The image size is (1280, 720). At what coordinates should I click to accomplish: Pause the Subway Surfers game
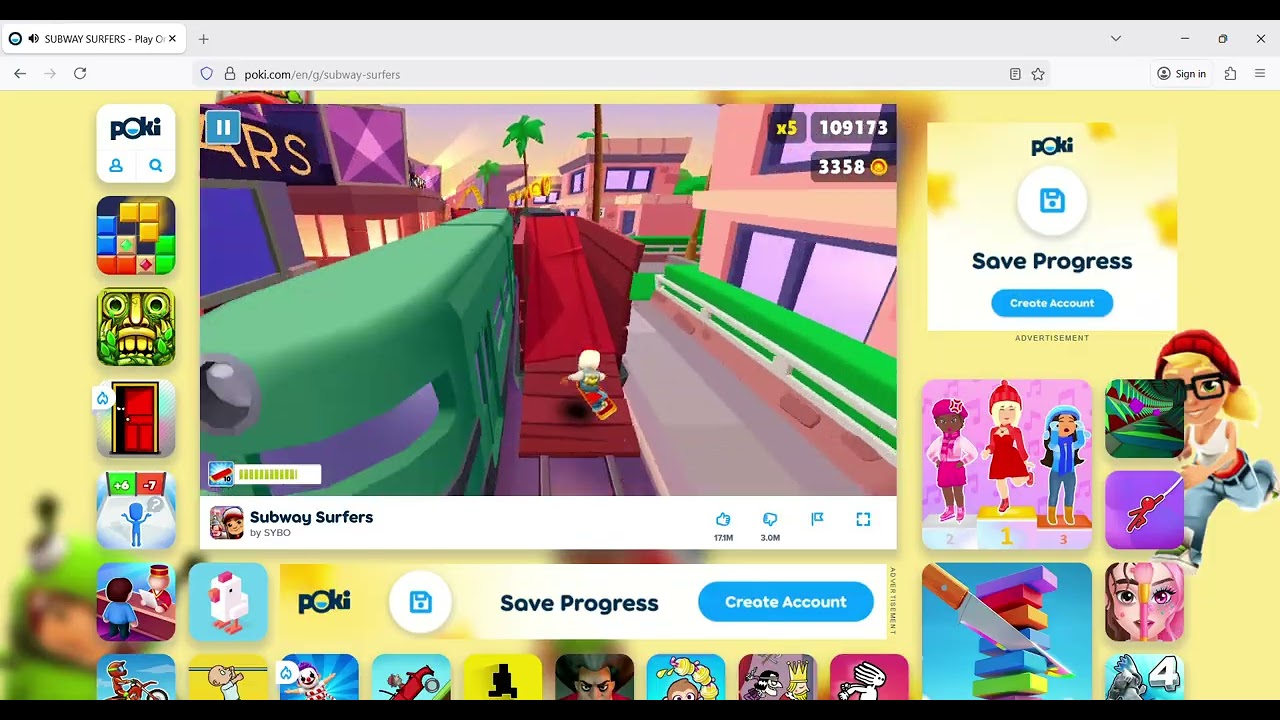223,127
